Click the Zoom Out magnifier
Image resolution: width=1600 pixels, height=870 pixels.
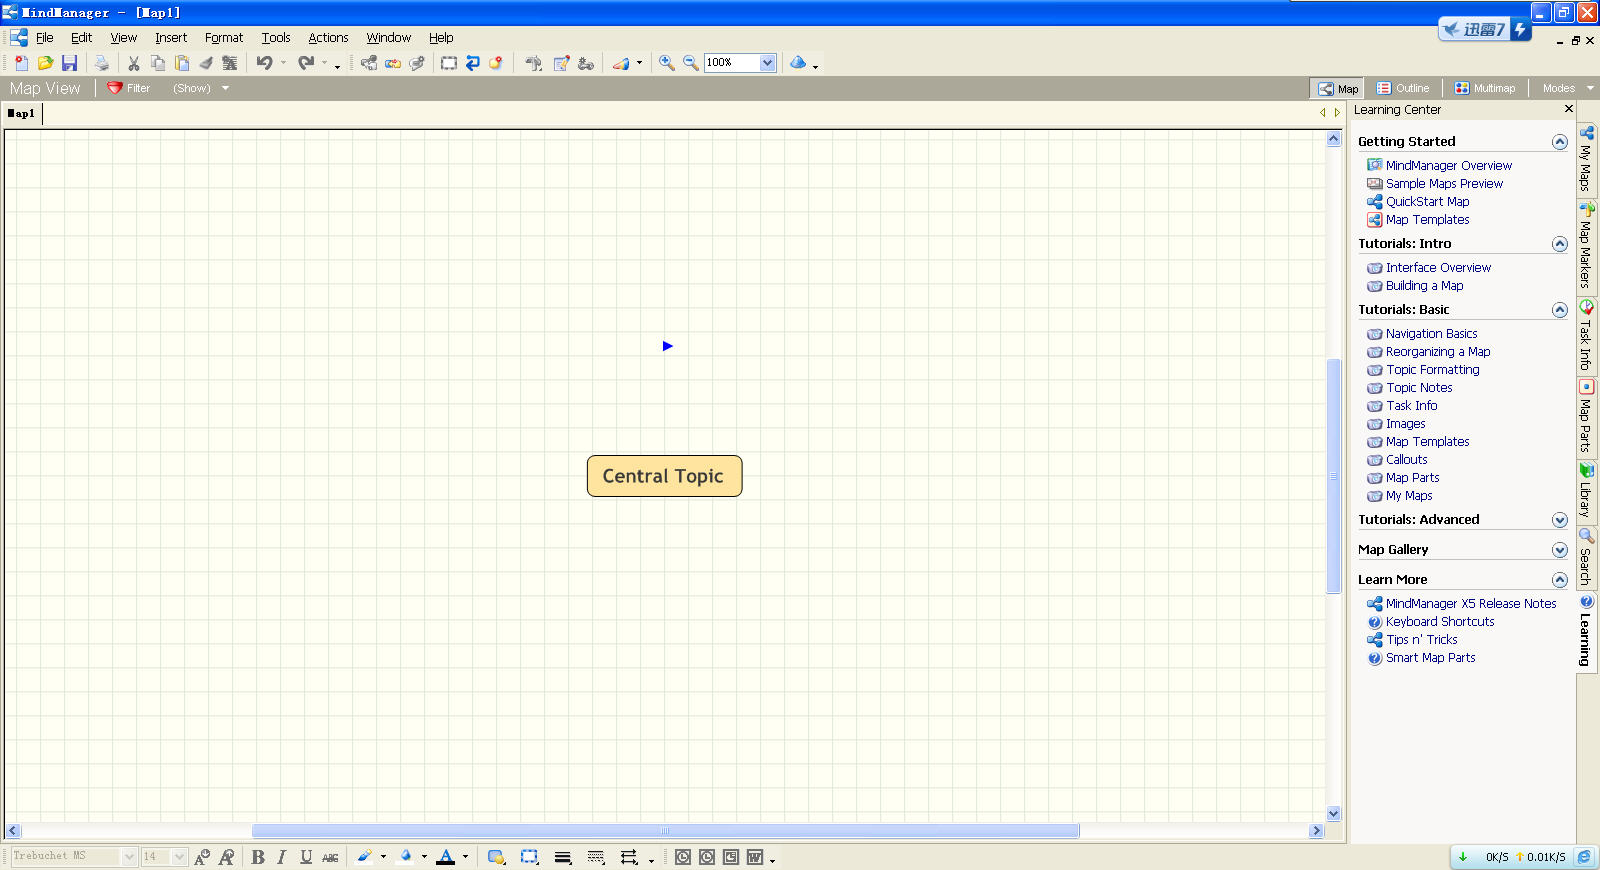691,63
